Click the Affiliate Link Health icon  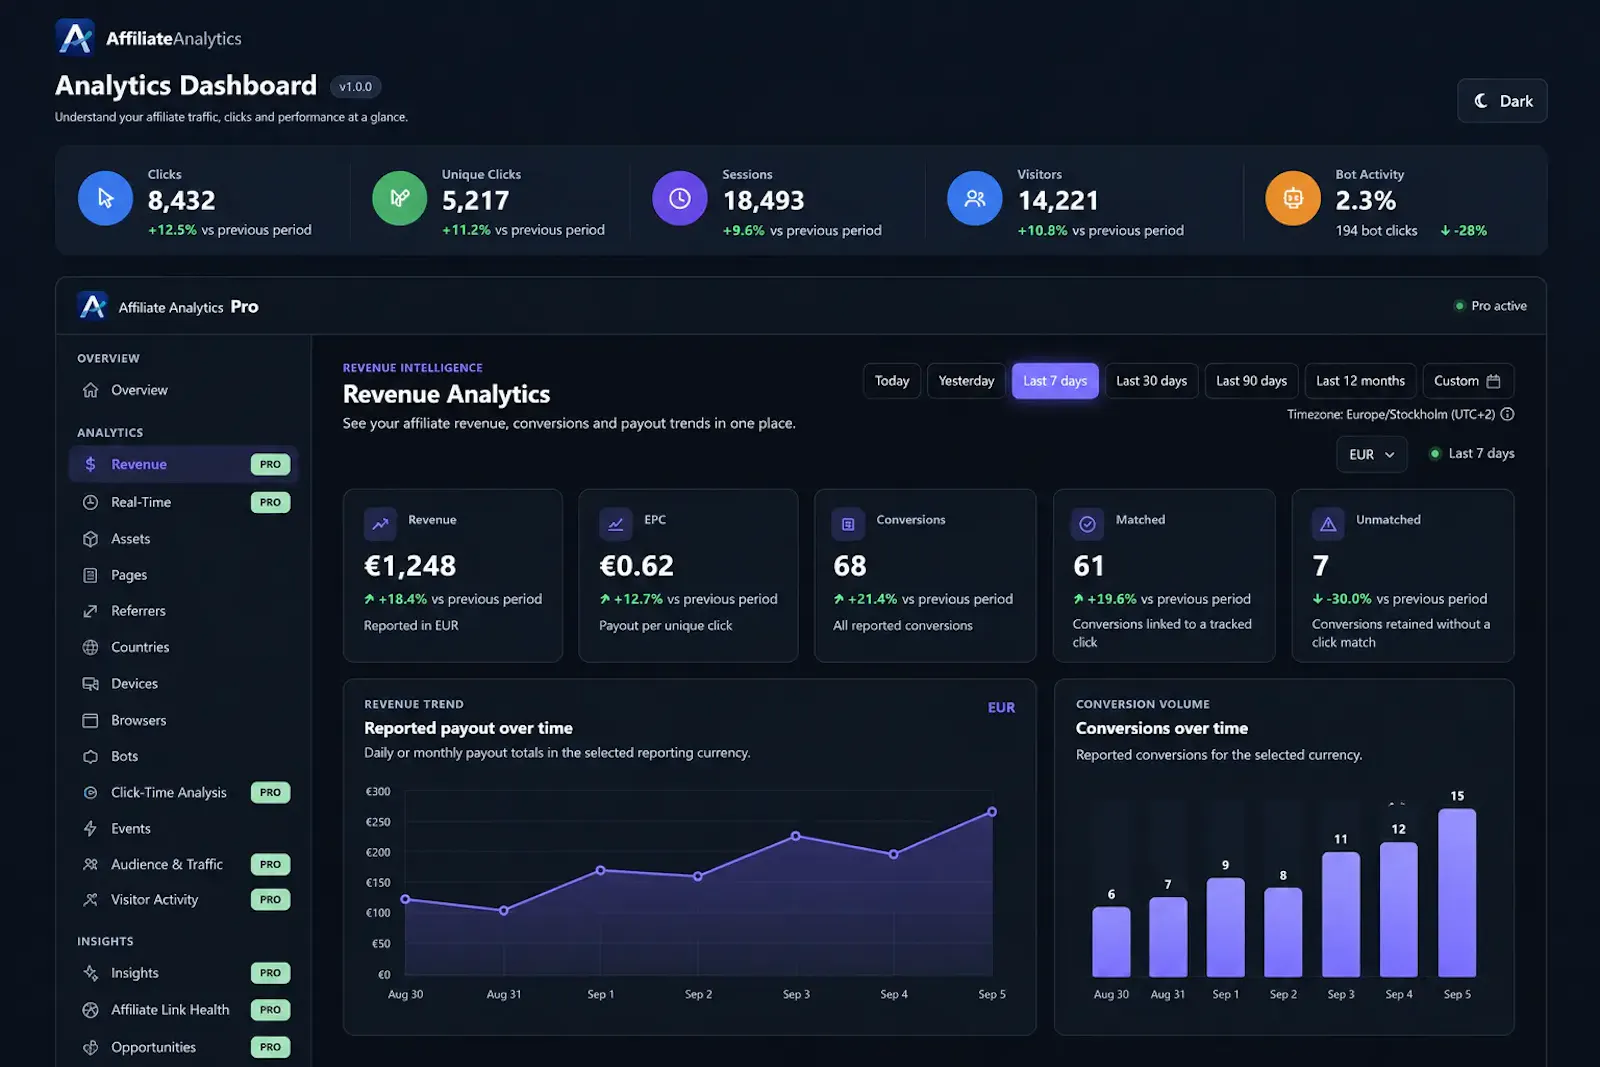tap(90, 1010)
